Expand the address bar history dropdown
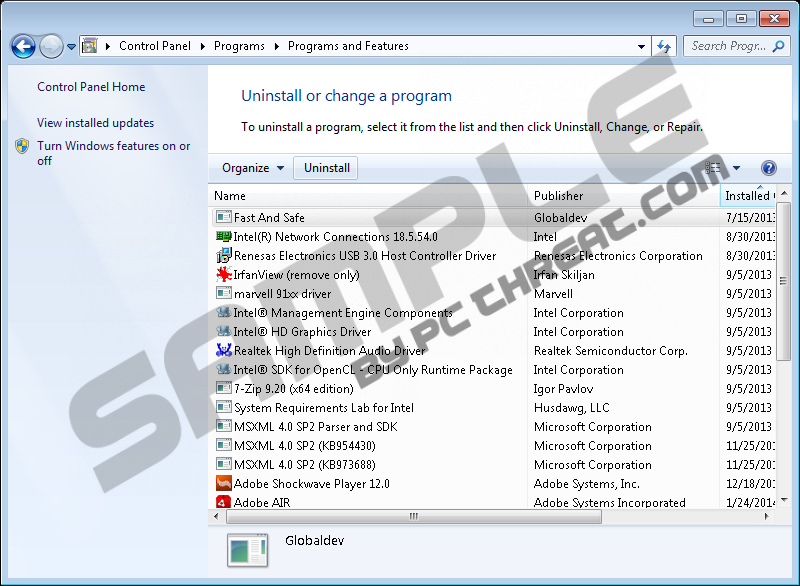 click(x=641, y=46)
